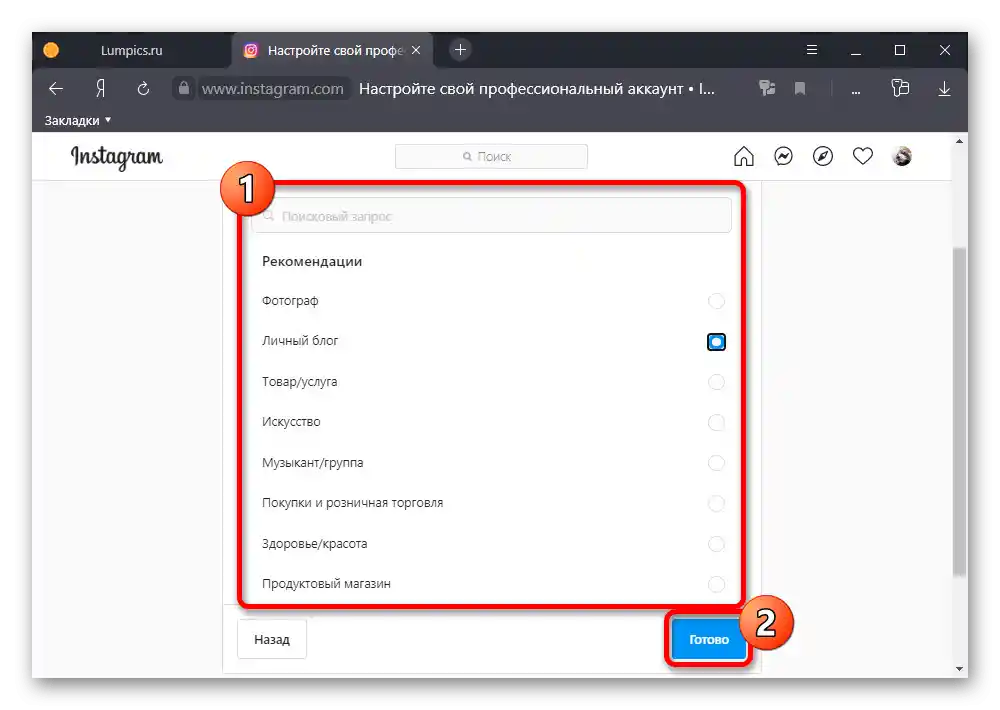The height and width of the screenshot is (710, 1000).
Task: Reload the Instagram page
Action: click(143, 89)
